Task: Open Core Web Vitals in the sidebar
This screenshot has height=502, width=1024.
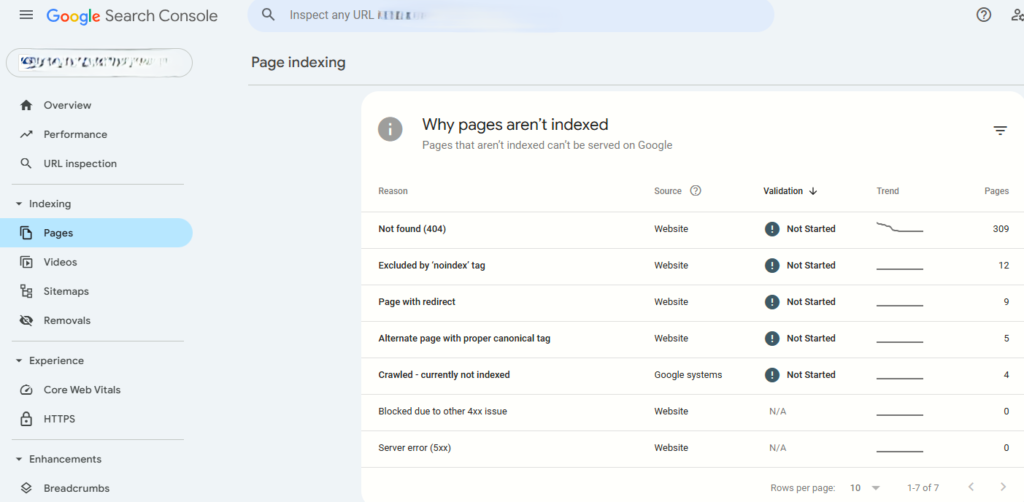Action: pos(97,390)
